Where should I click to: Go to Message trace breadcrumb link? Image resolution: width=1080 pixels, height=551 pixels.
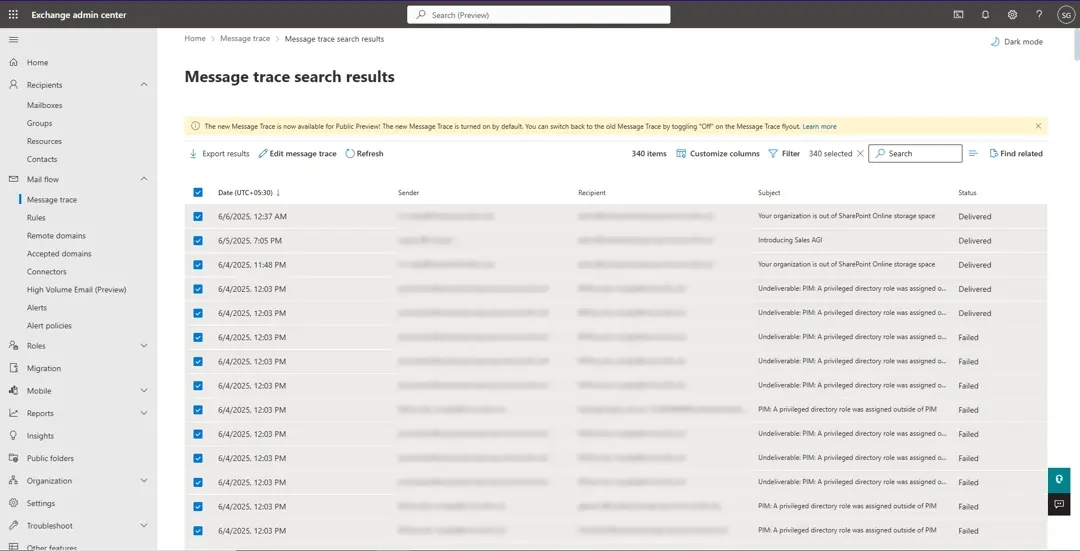coord(245,39)
